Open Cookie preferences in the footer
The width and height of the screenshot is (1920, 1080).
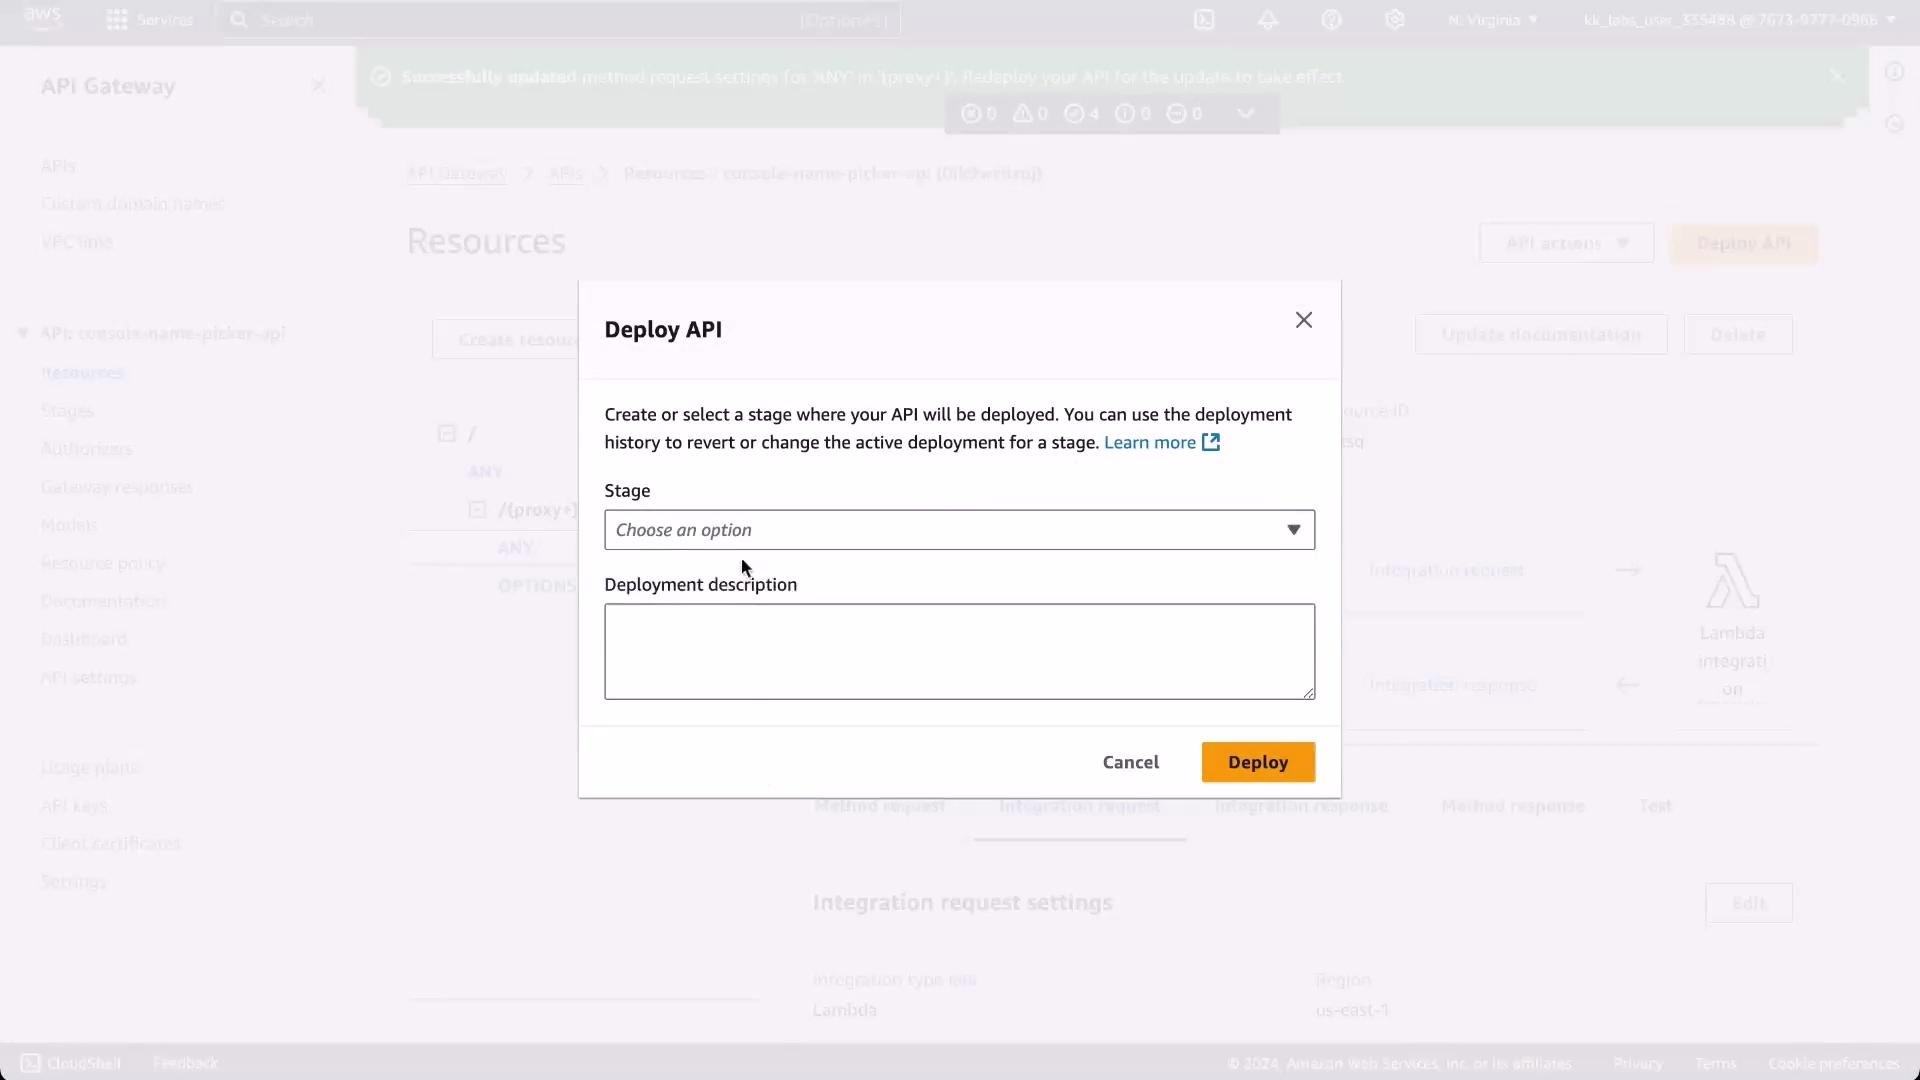tap(1833, 1063)
